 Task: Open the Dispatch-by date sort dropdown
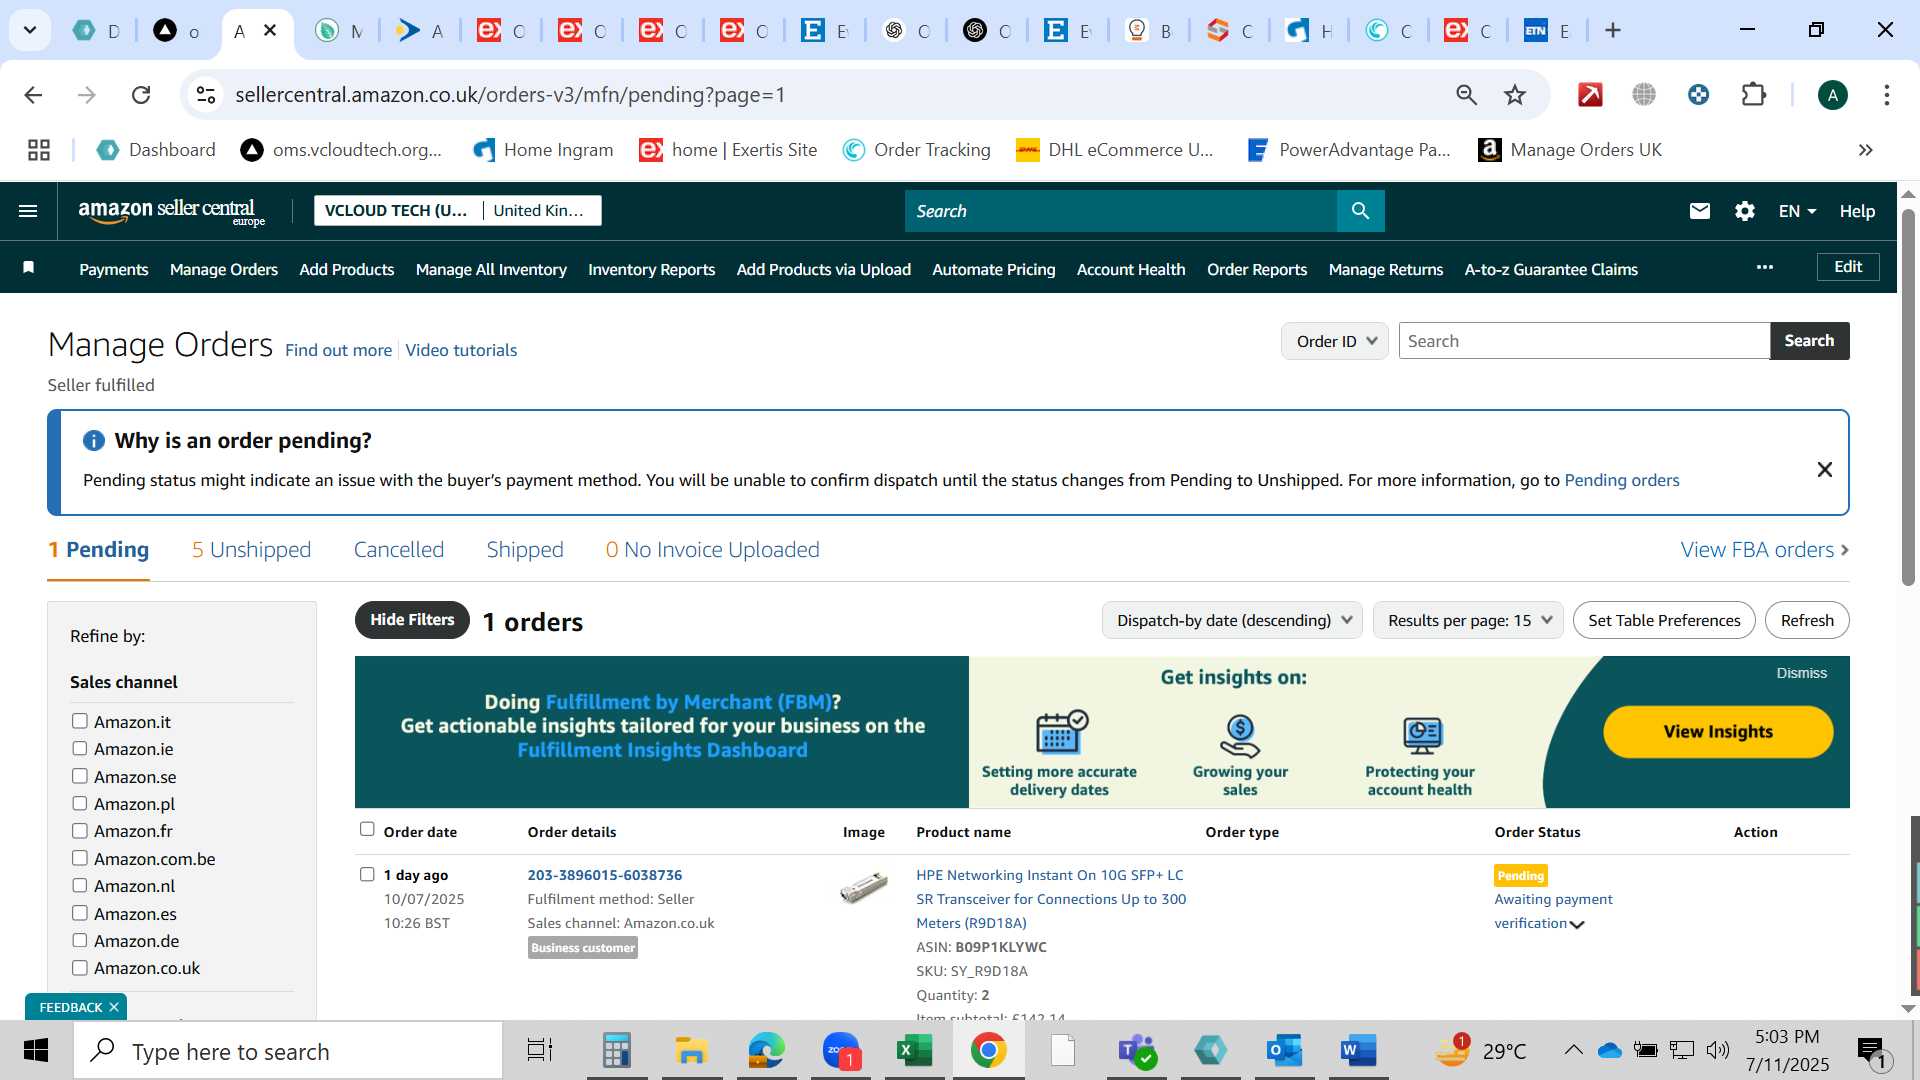coord(1232,620)
